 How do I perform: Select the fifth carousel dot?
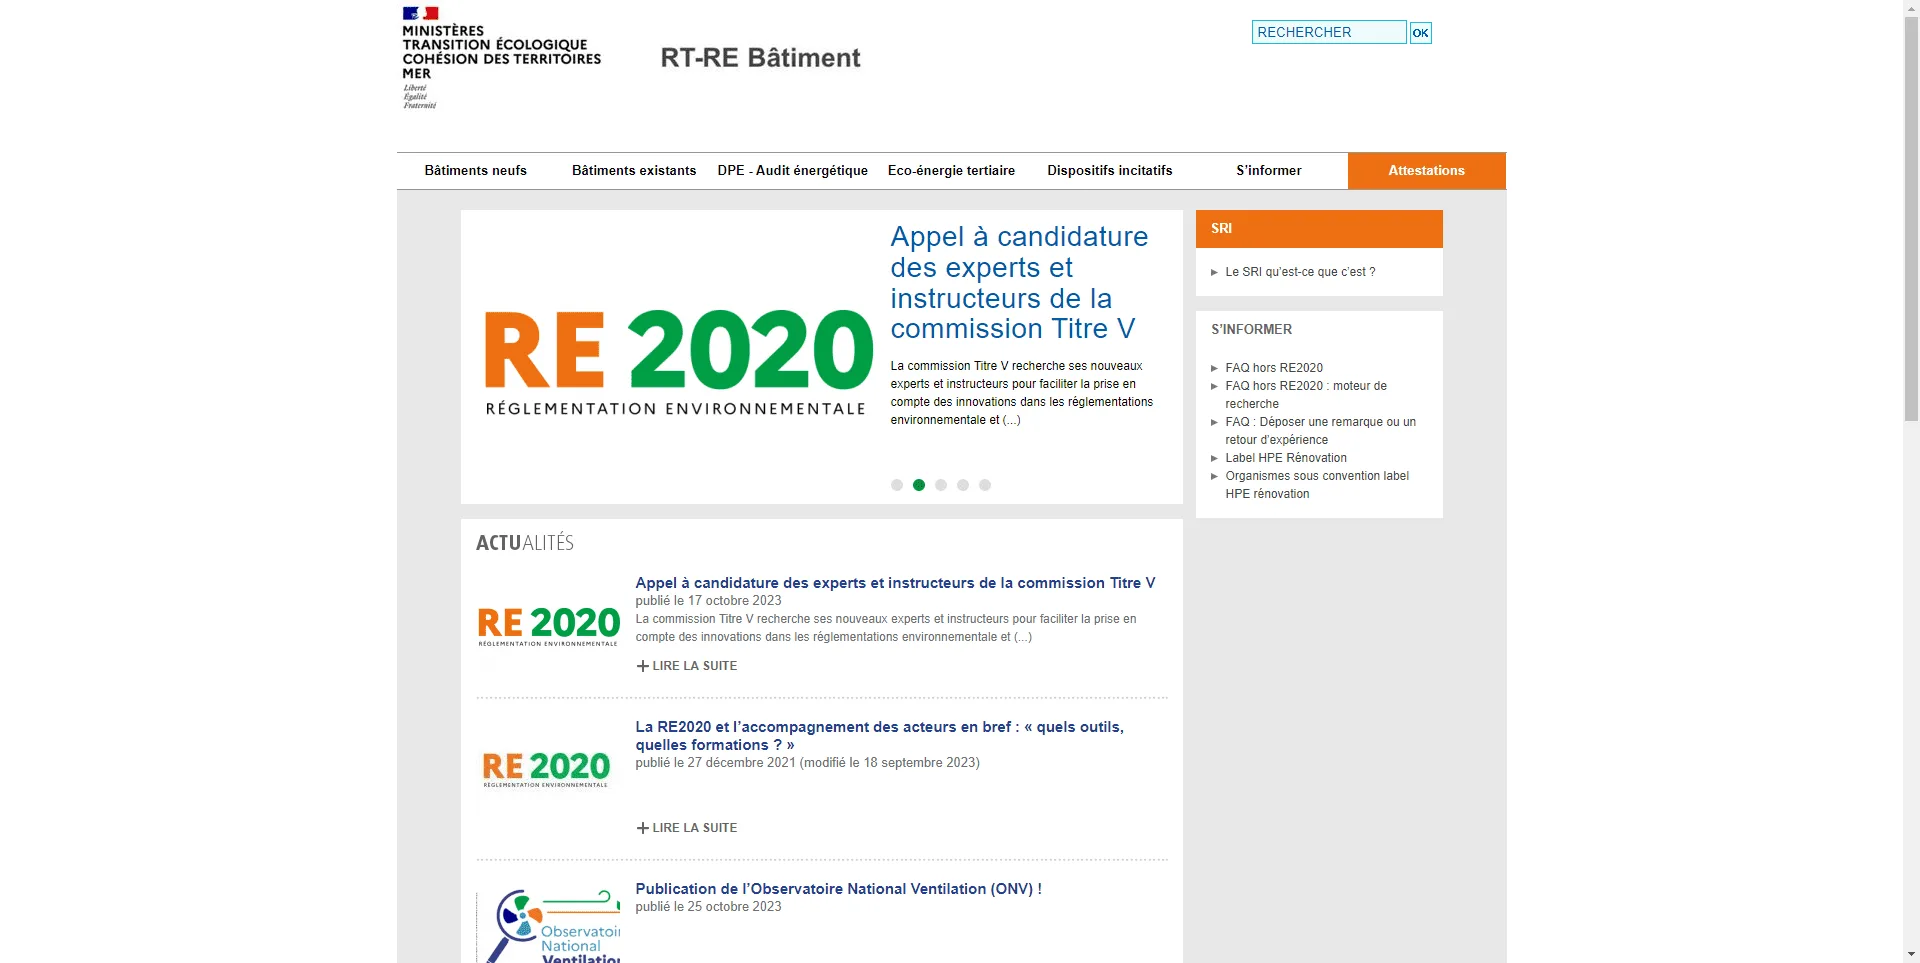(985, 485)
